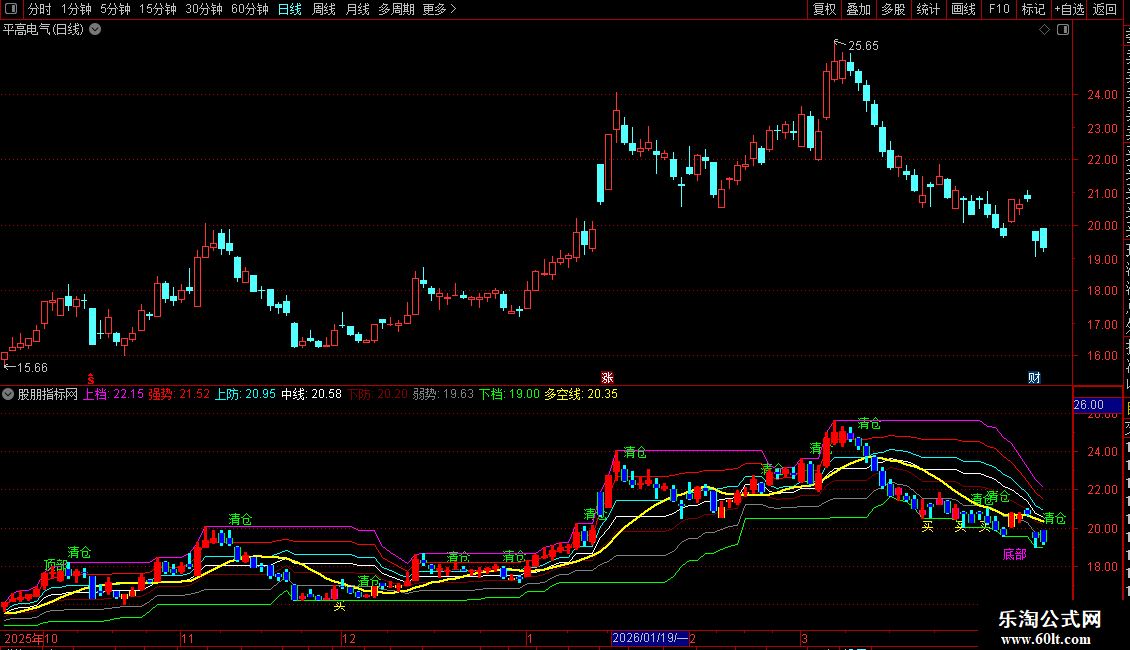Image resolution: width=1130 pixels, height=650 pixels.
Task: Click the 强势: 21.52 indicator value
Action: (179, 394)
